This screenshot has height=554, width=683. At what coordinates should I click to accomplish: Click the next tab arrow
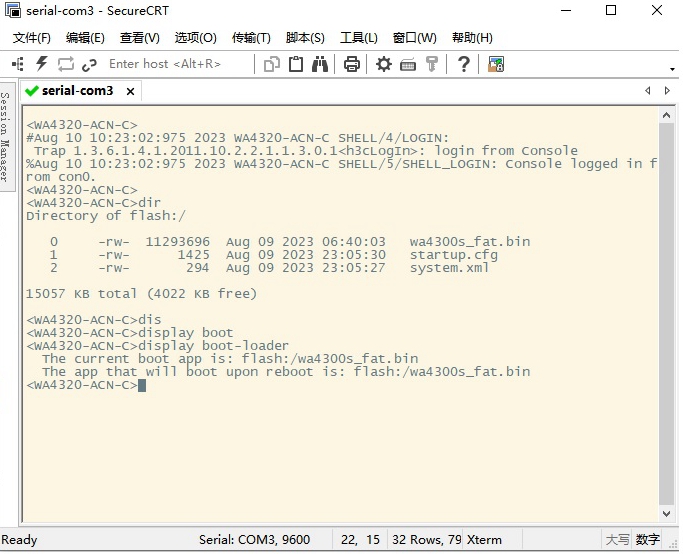coord(667,91)
